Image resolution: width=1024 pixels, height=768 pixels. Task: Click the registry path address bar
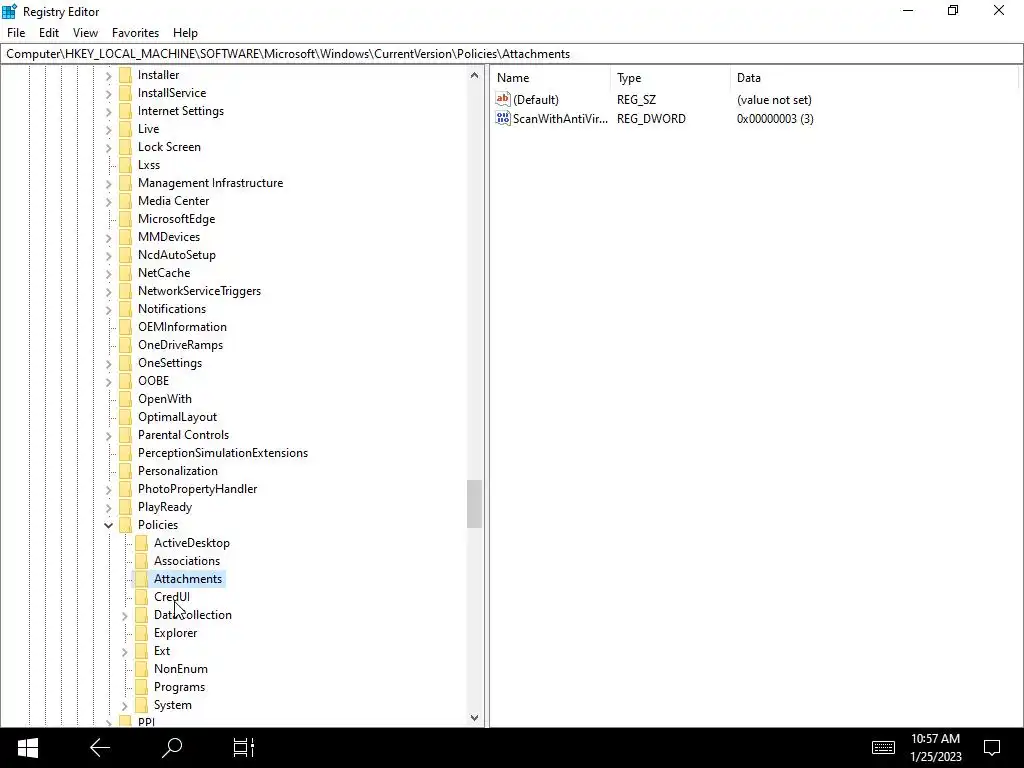(512, 54)
